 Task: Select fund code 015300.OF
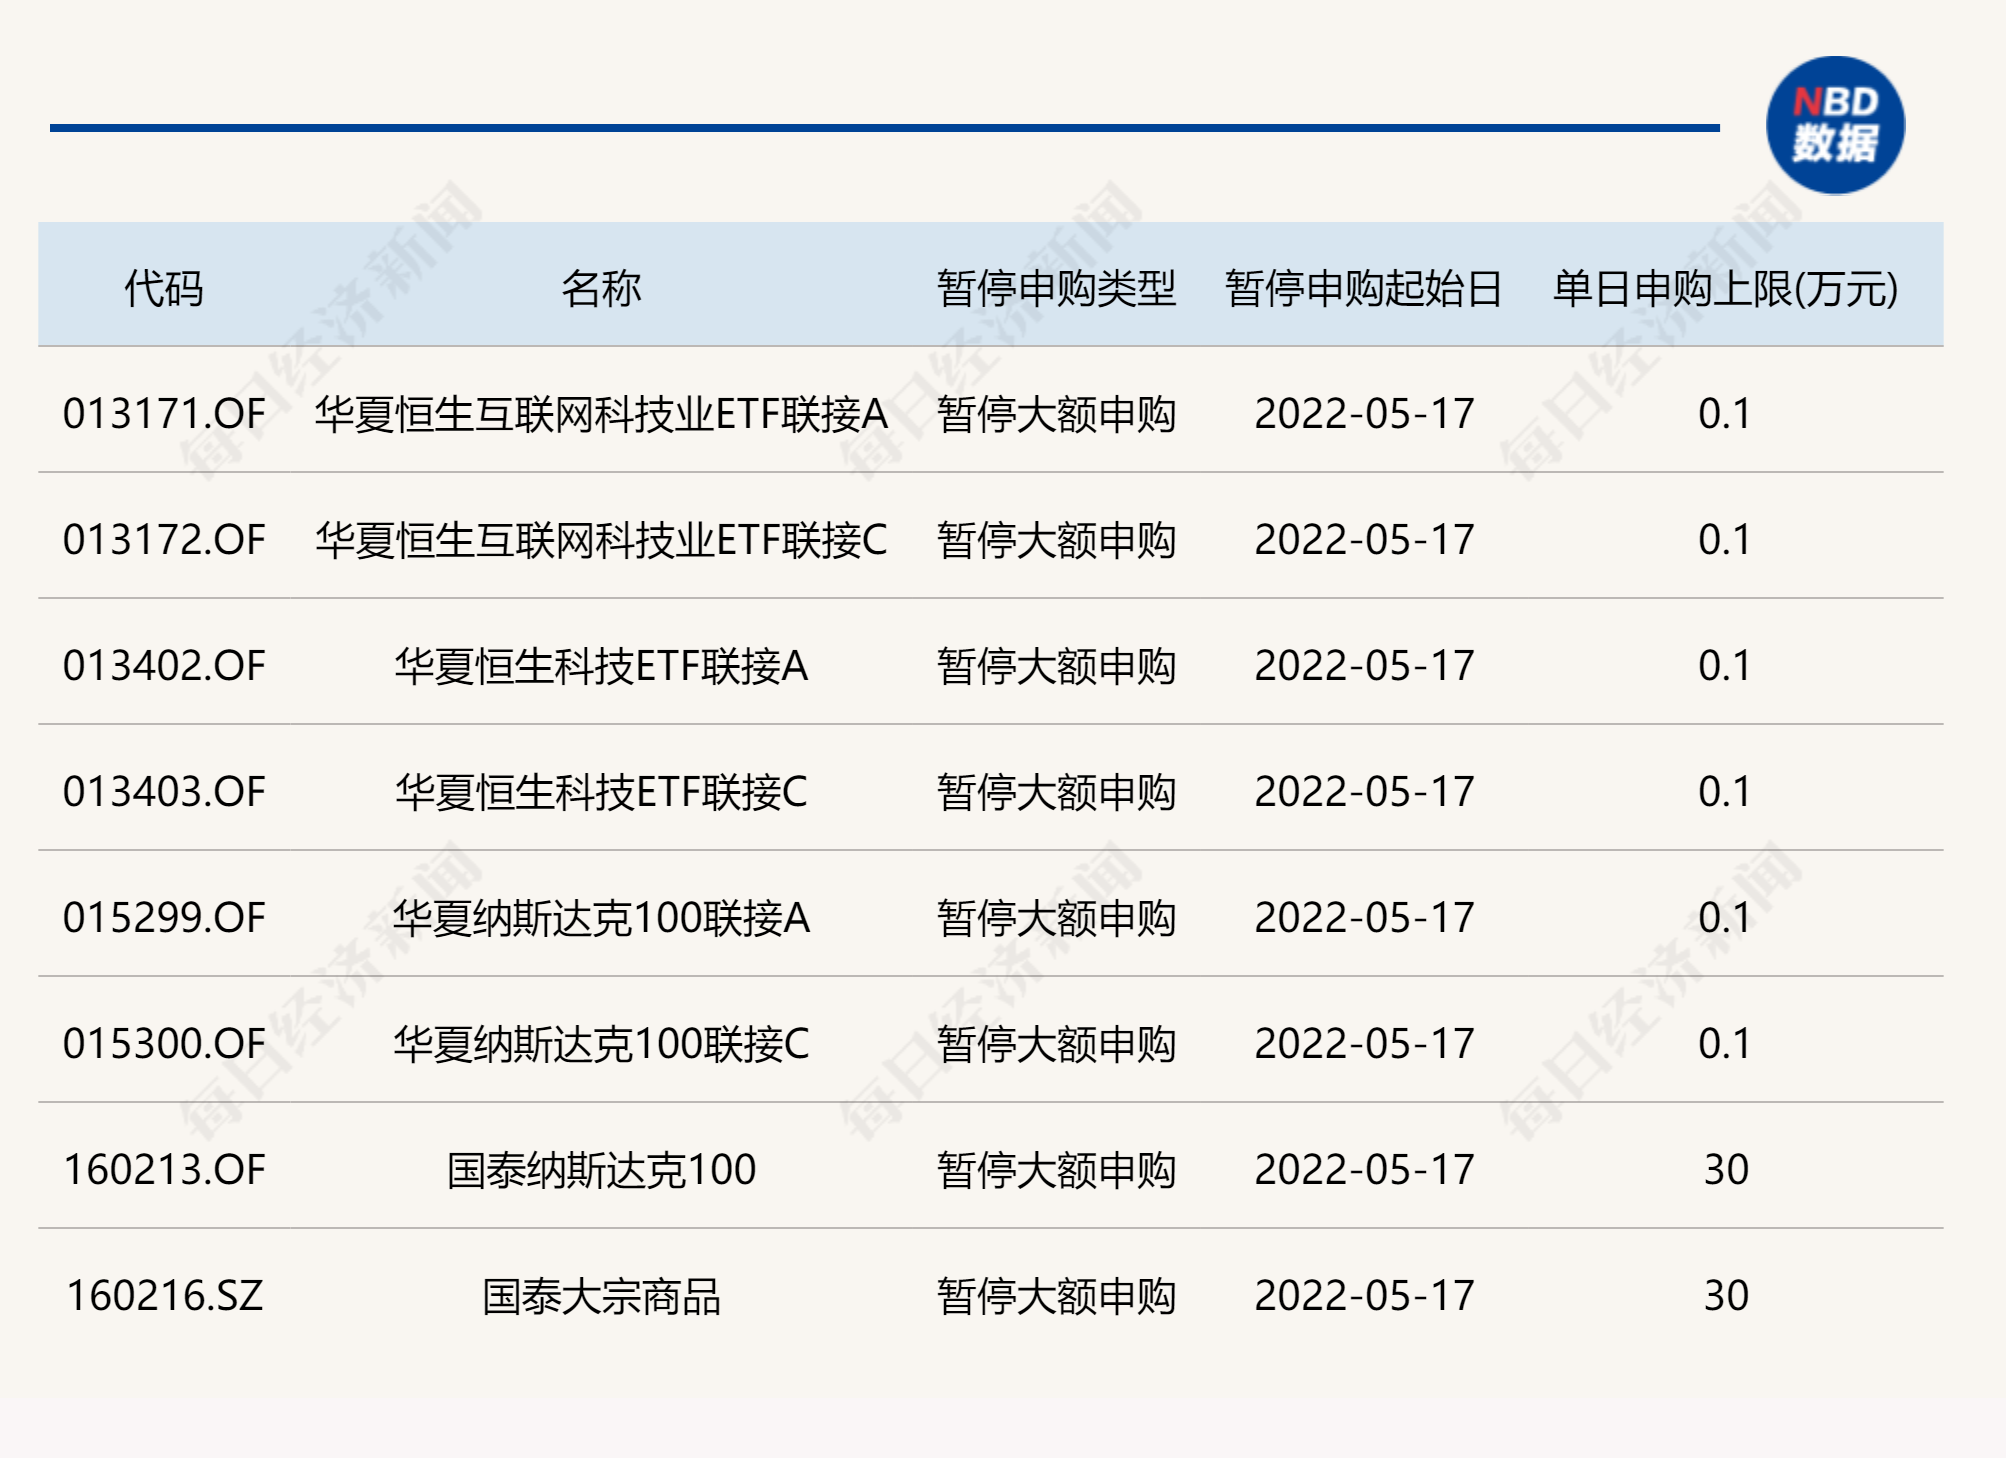164,1044
